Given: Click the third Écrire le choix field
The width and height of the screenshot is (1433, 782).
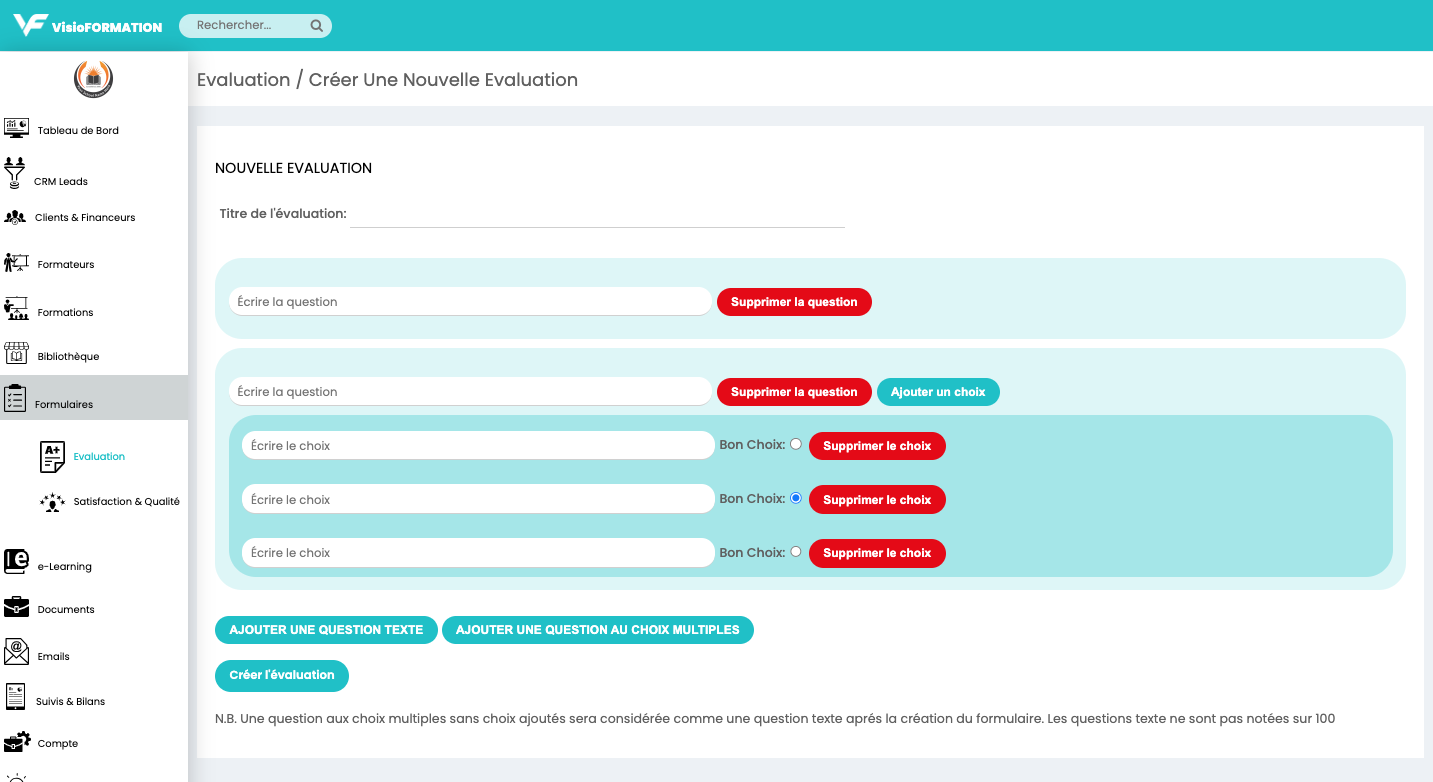Looking at the screenshot, I should [478, 553].
